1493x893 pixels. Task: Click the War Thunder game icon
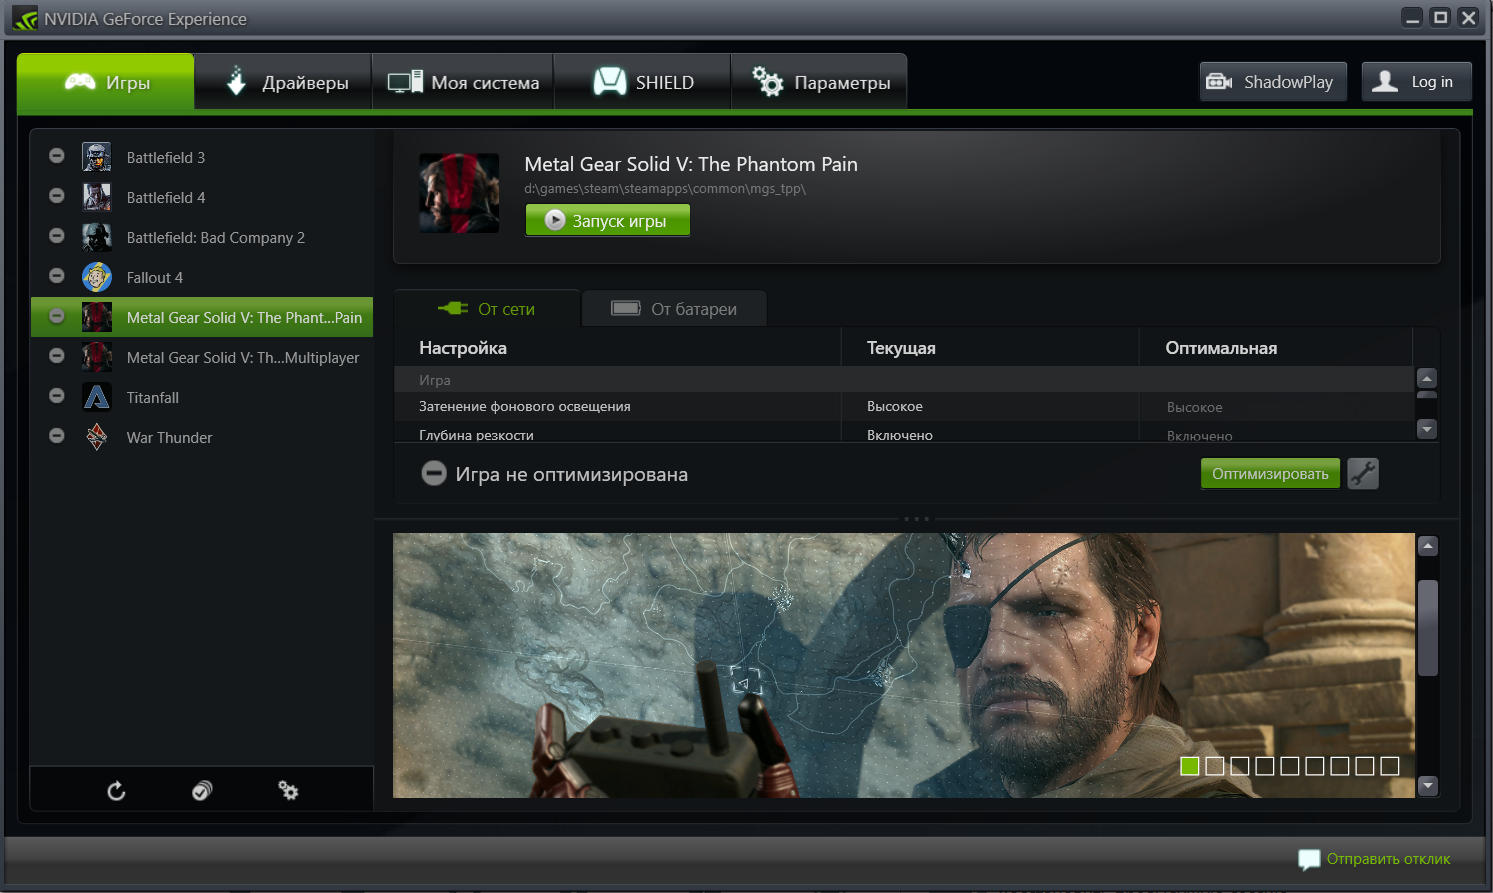point(97,437)
